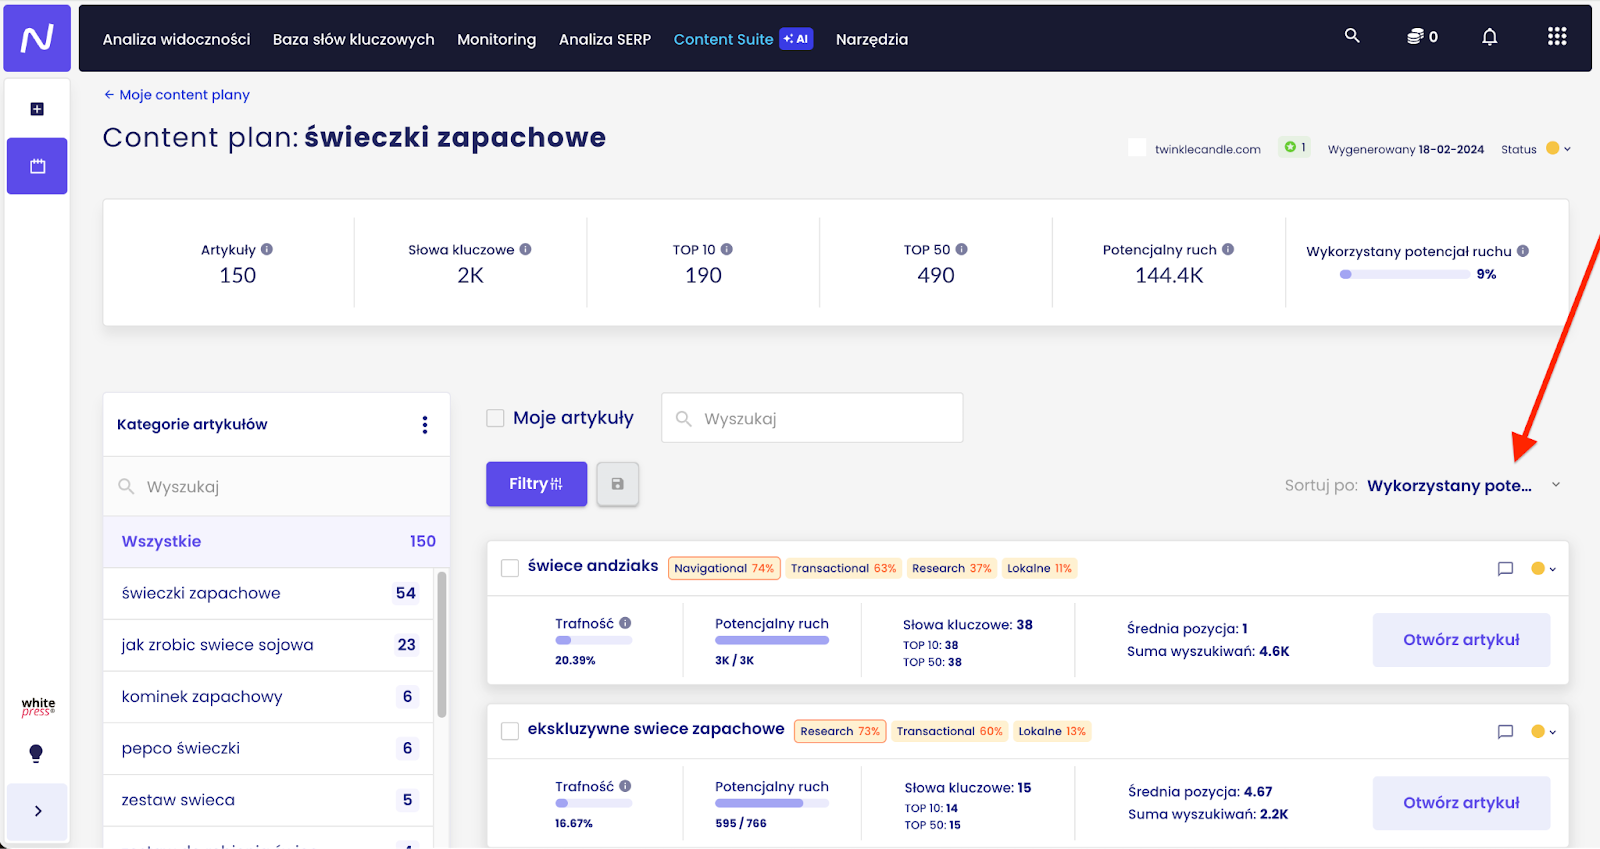Open Analiza SERP menu
1600x849 pixels.
(605, 39)
